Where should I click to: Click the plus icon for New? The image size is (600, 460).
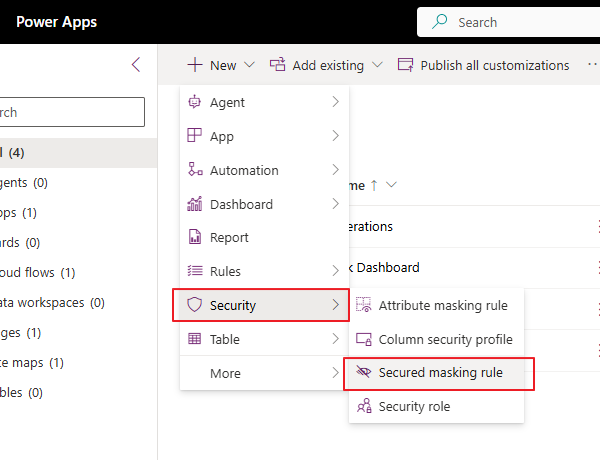195,65
